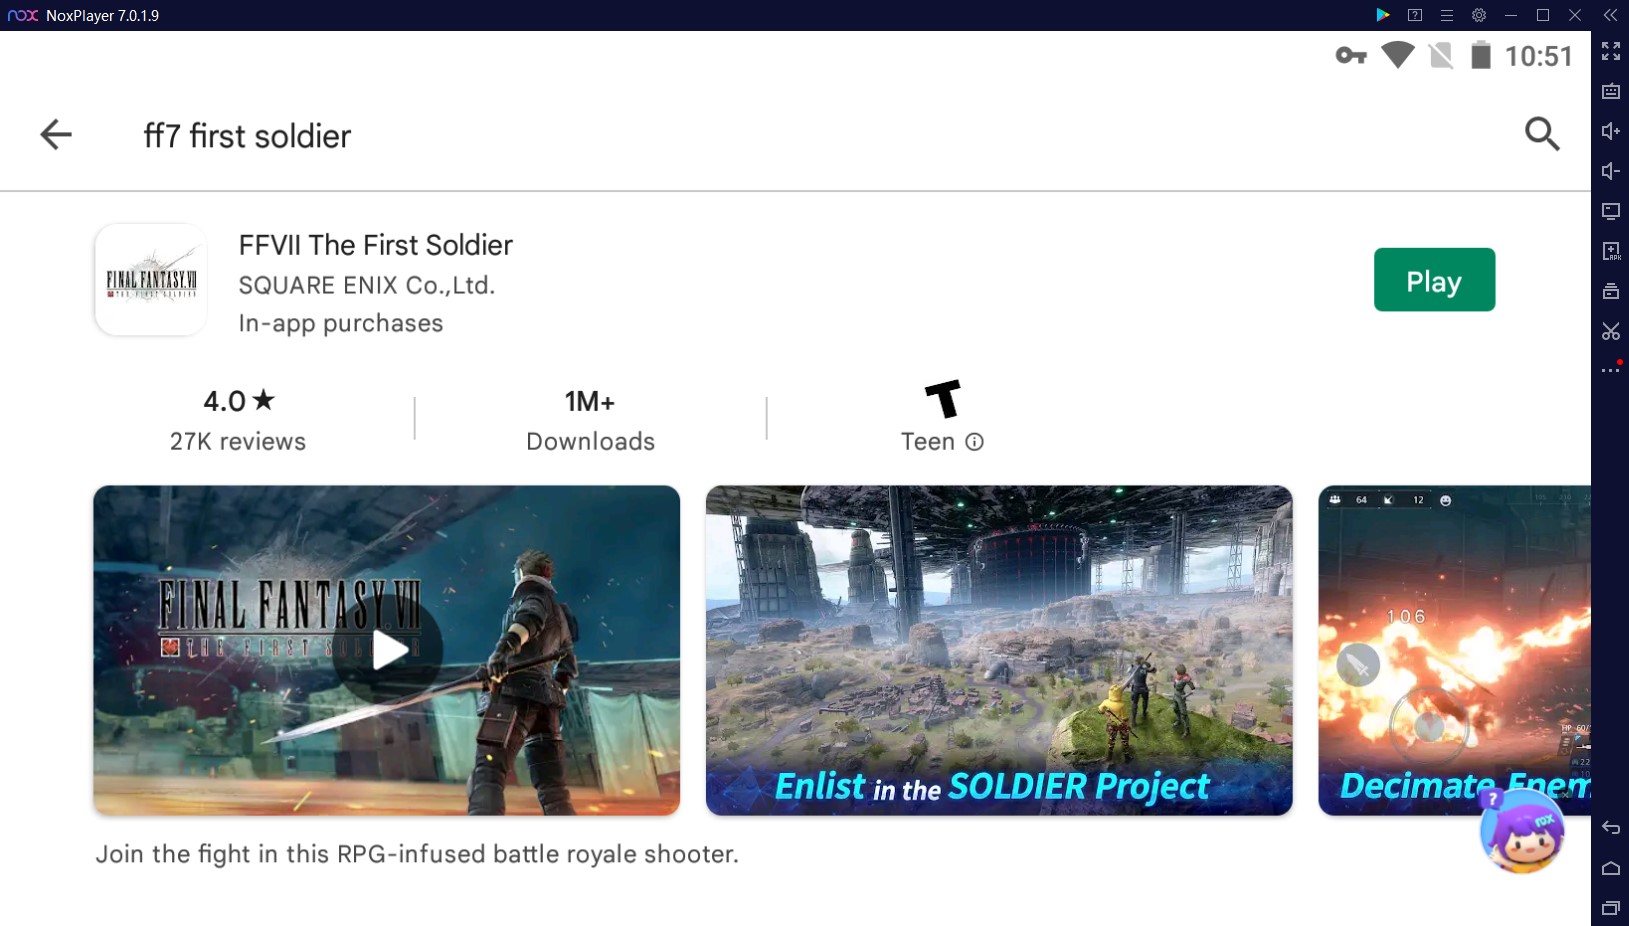Open NoxPlayer settings gear
This screenshot has width=1629, height=926.
(1478, 15)
